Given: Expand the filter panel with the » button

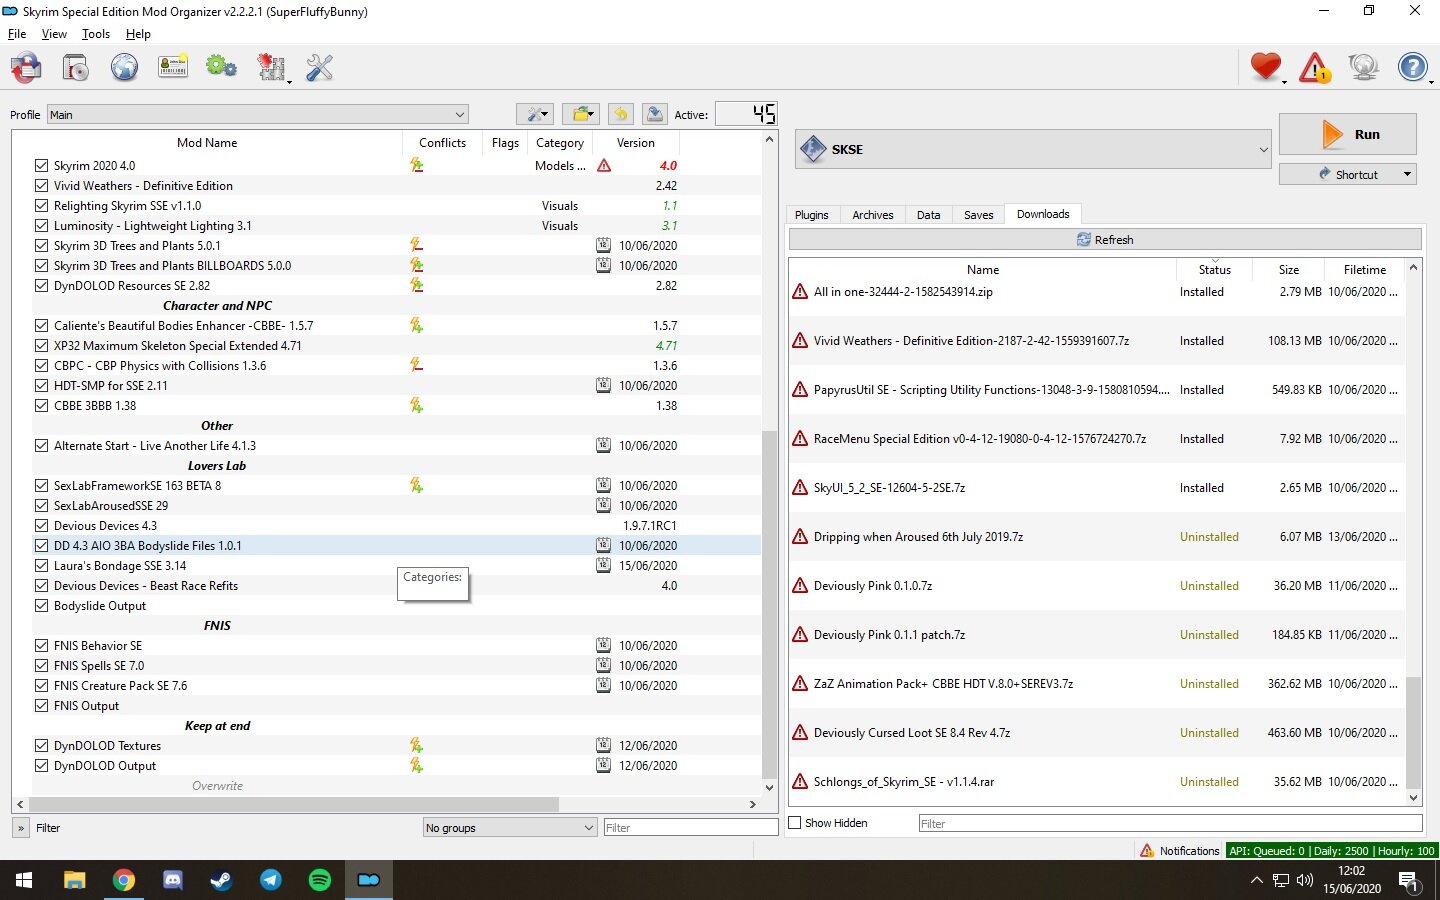Looking at the screenshot, I should tap(21, 828).
